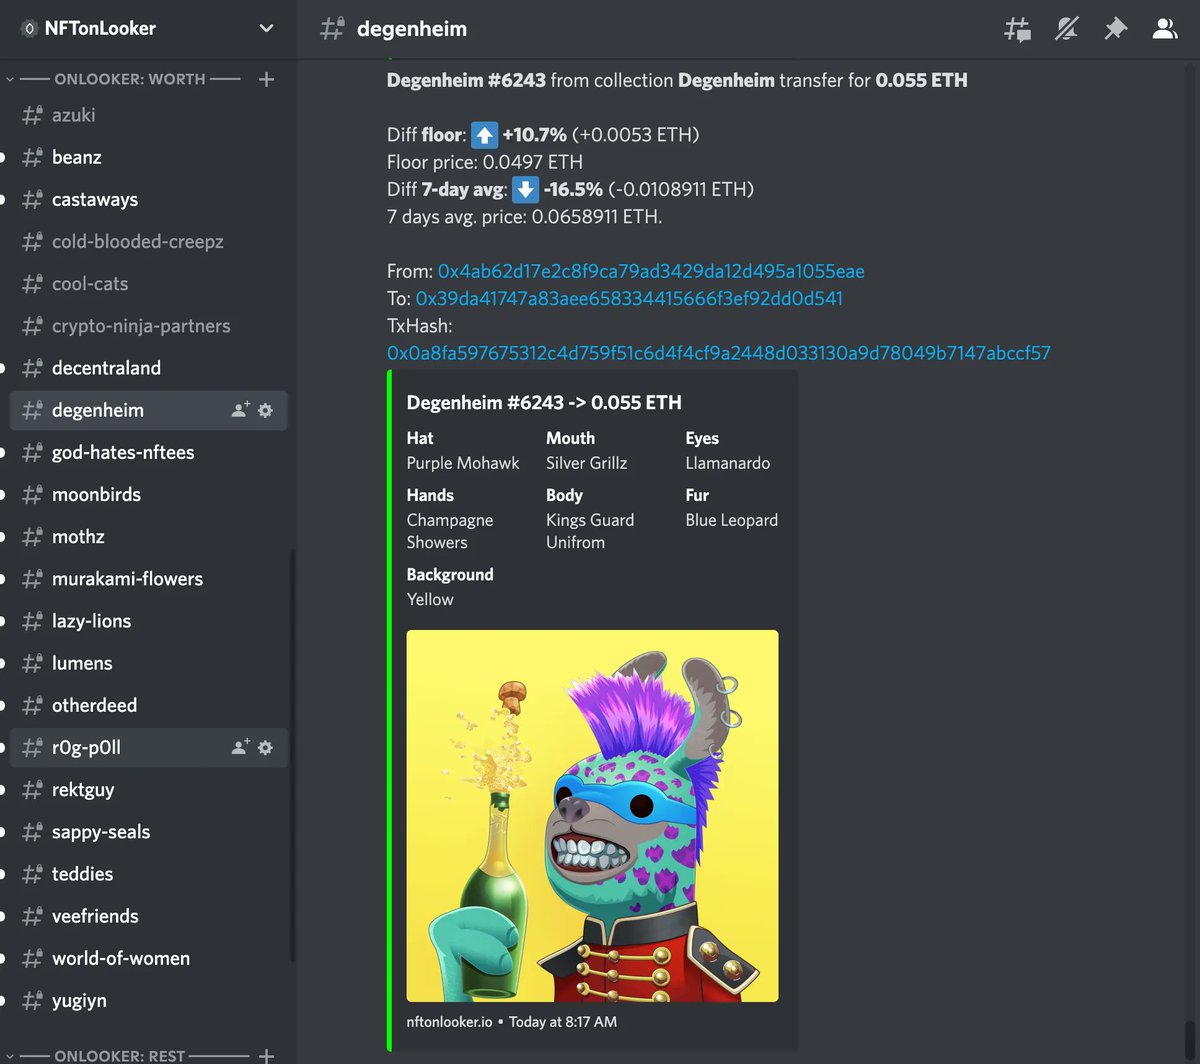Invite people to r0g-p0ll channel
The width and height of the screenshot is (1200, 1064).
[x=240, y=747]
